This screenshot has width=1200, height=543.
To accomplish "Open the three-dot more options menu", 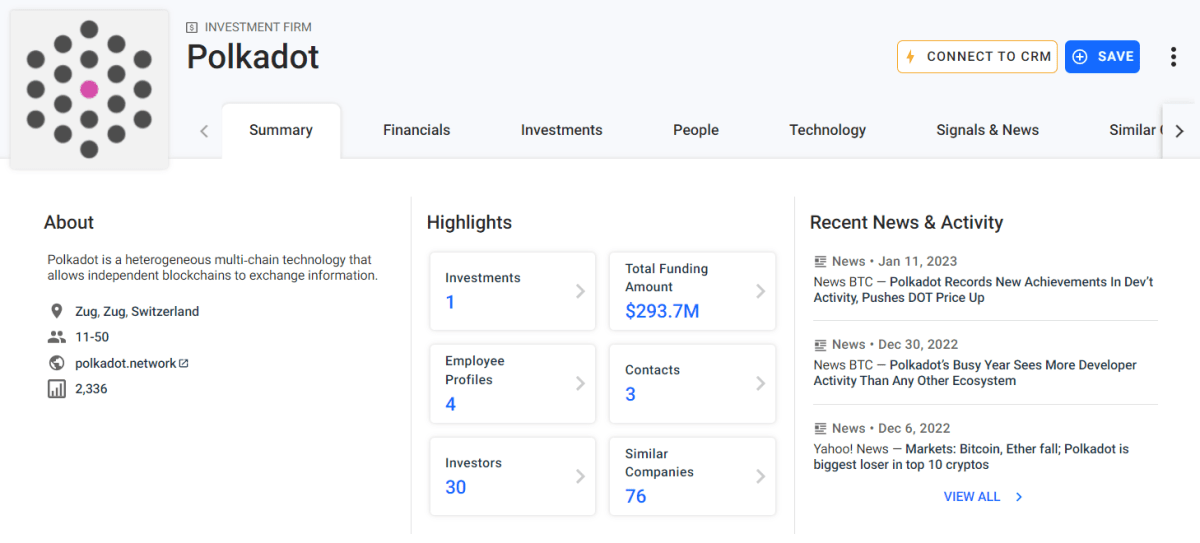I will coord(1173,57).
